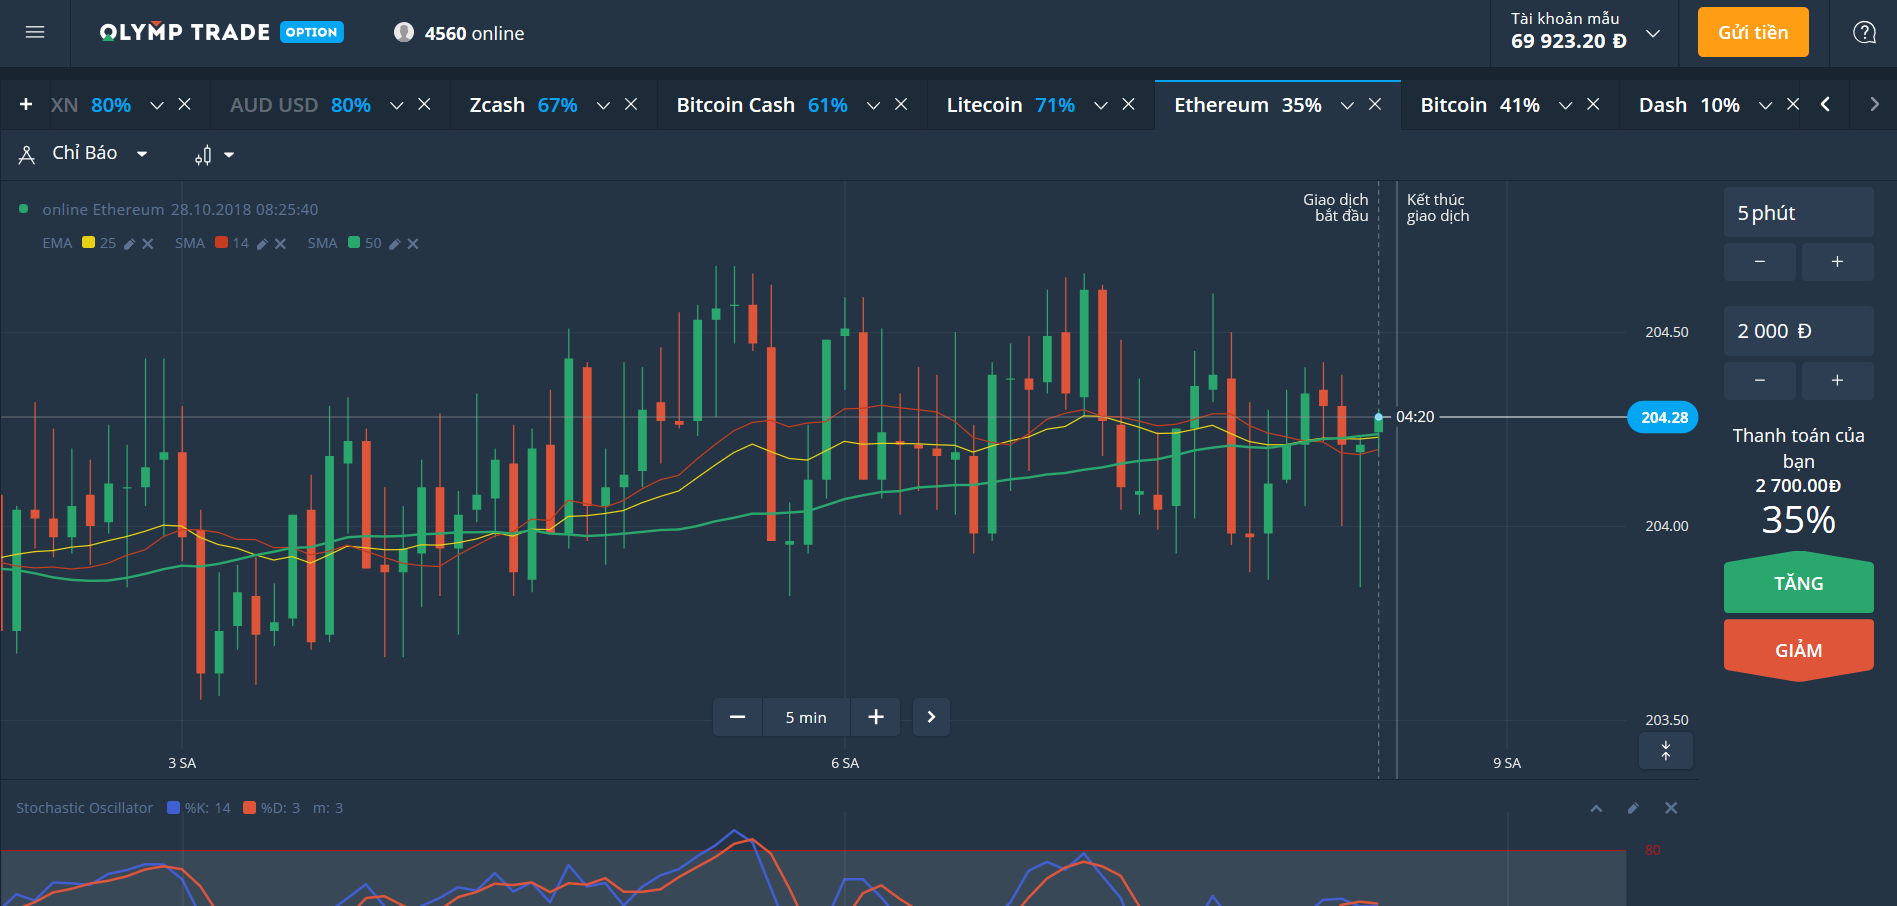Click the 5 min timeframe label
The height and width of the screenshot is (906, 1897).
806,718
